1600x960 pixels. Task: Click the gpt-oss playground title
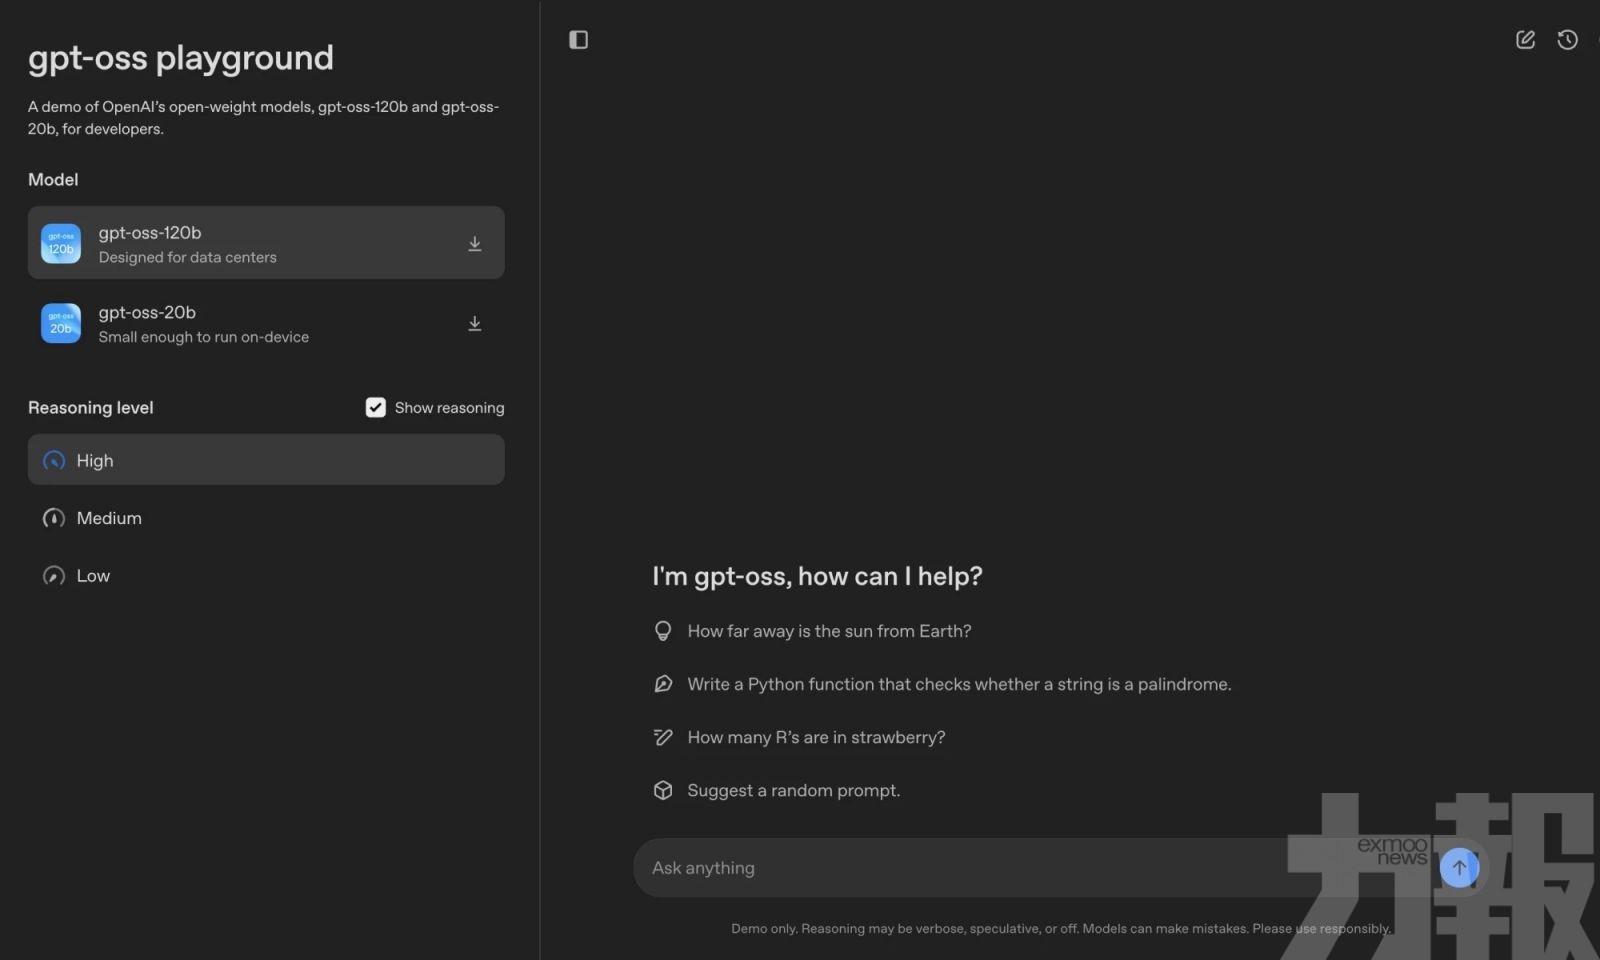coord(181,58)
